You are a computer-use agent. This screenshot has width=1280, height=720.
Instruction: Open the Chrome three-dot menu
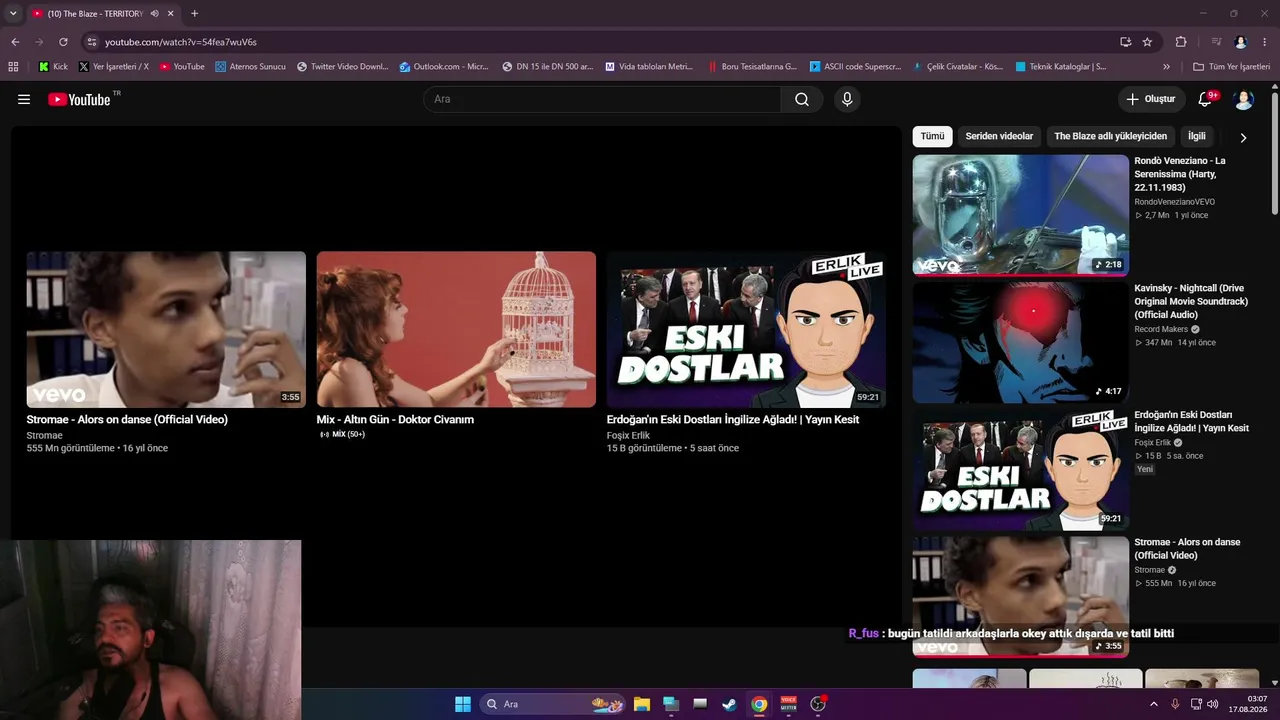click(x=1265, y=42)
